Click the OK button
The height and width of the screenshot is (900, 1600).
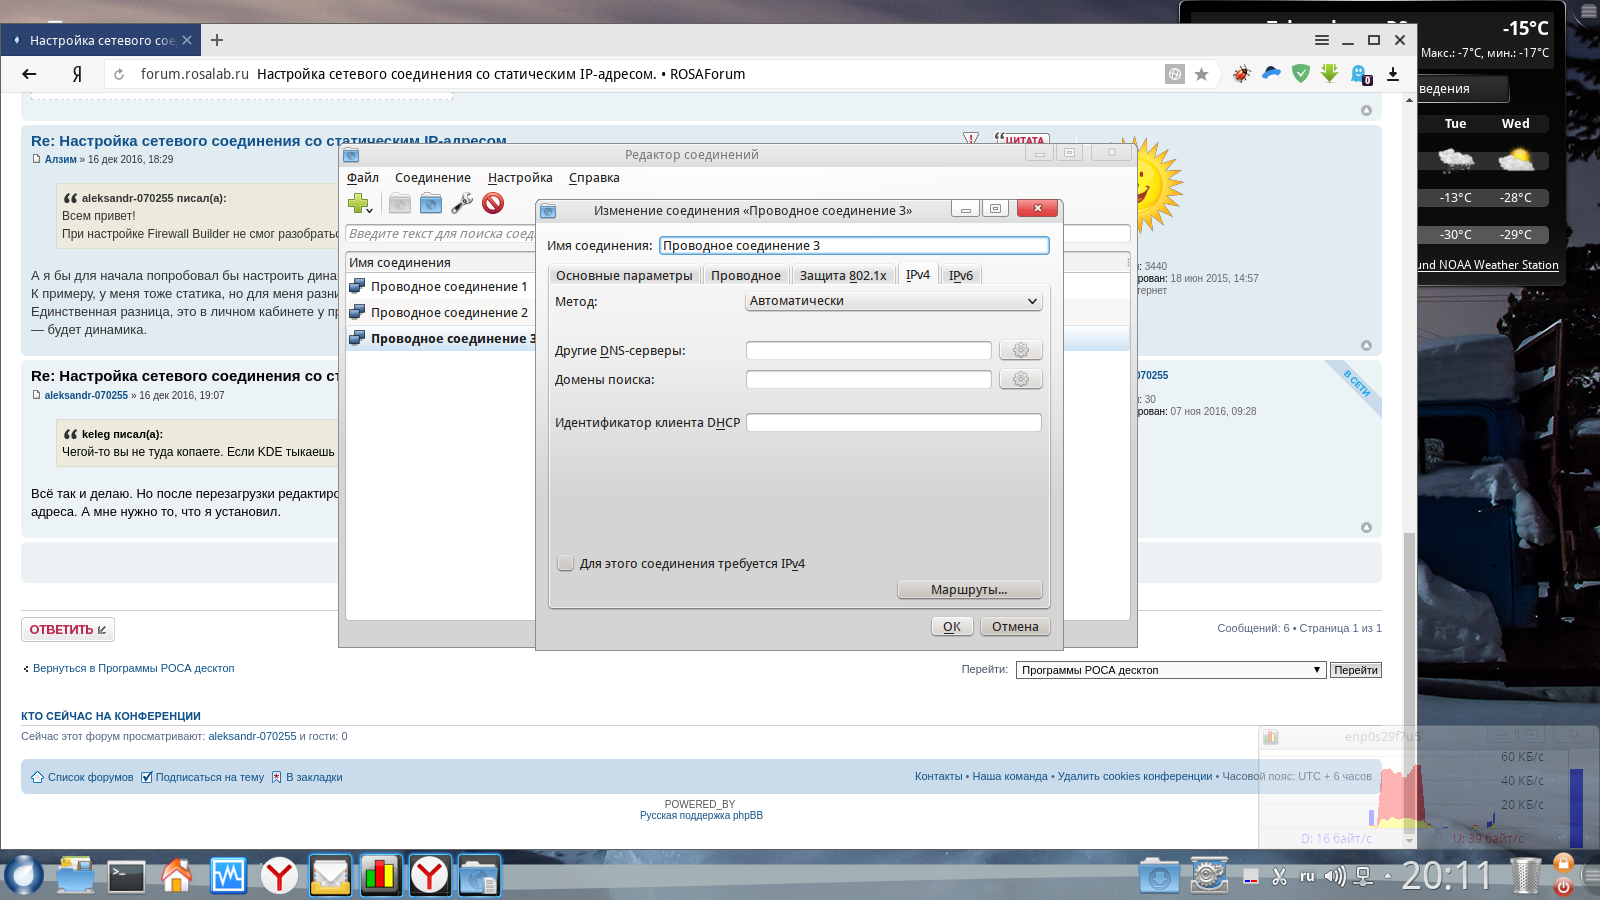952,627
